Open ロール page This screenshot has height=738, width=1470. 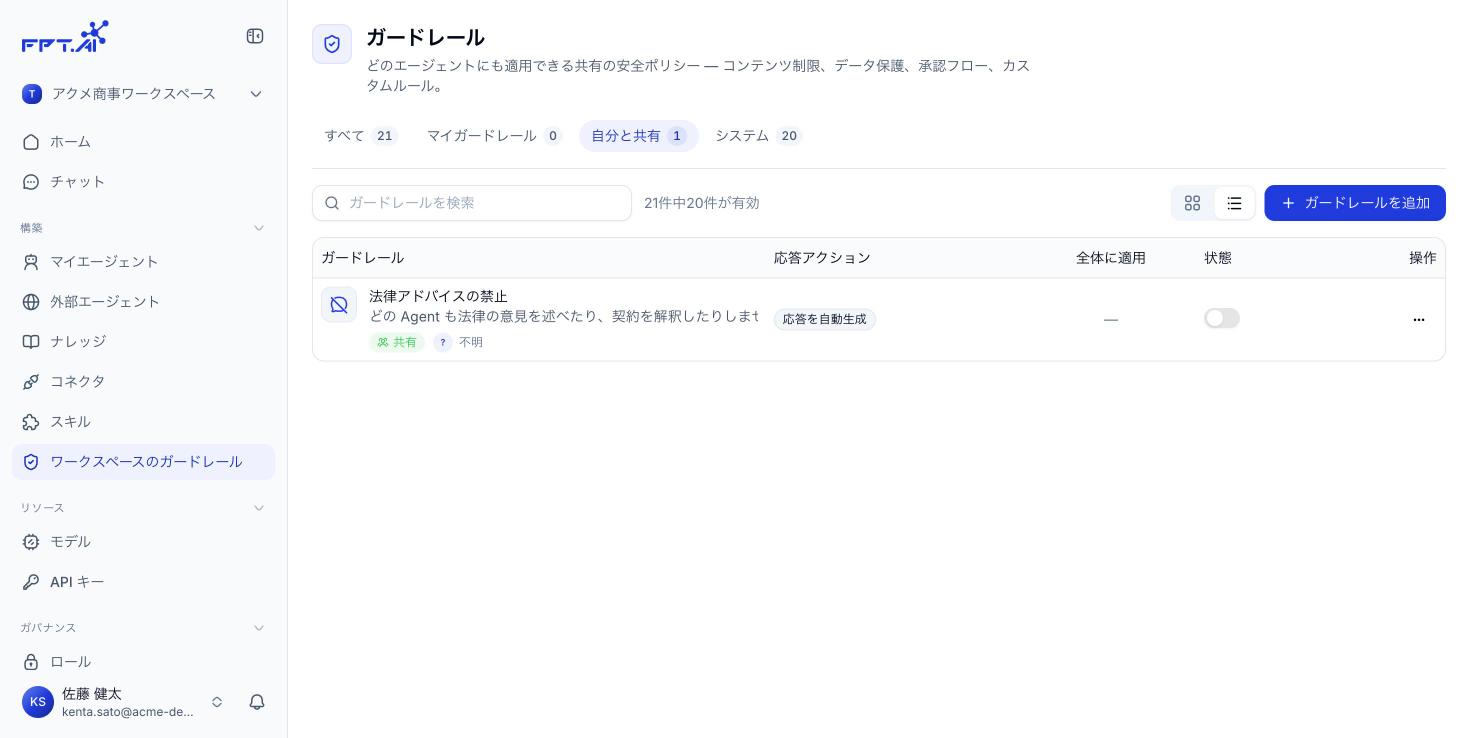pyautogui.click(x=143, y=662)
